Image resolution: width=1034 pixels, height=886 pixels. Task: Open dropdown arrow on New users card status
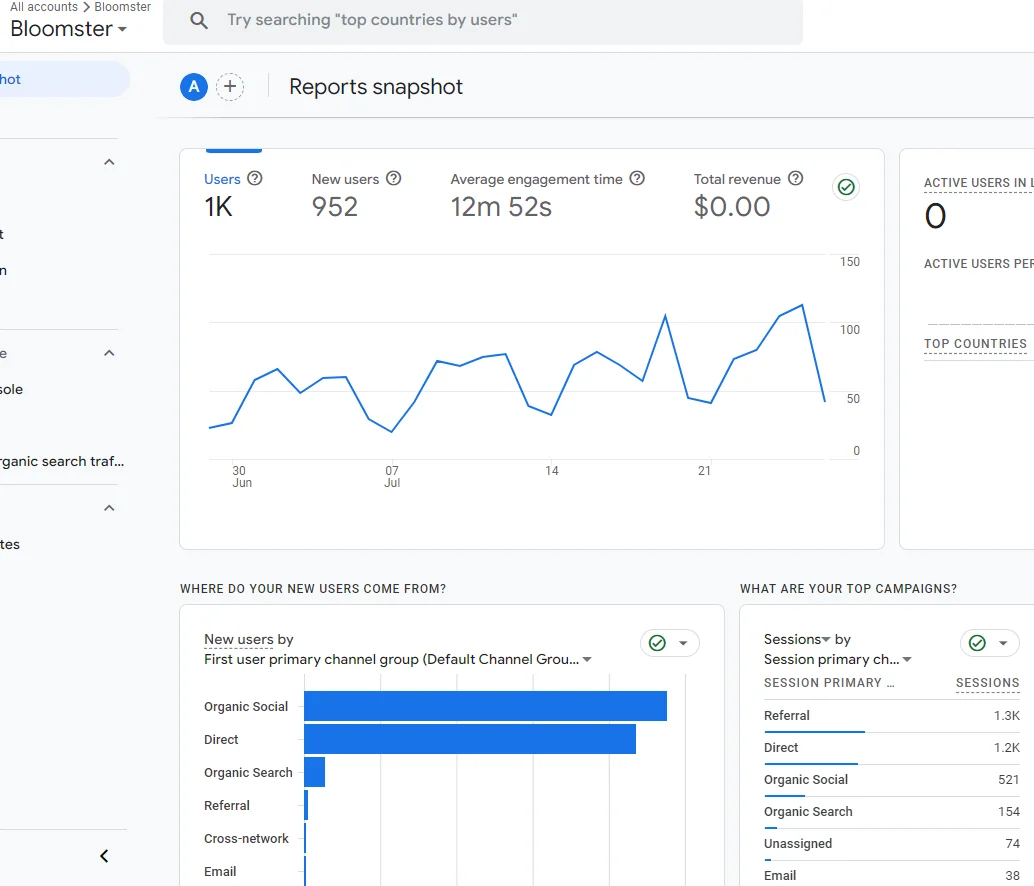(683, 643)
